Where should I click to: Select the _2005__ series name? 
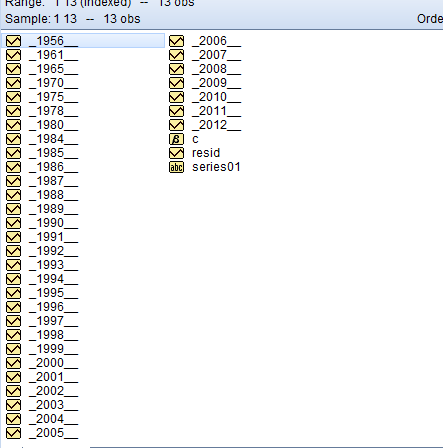[x=53, y=433]
